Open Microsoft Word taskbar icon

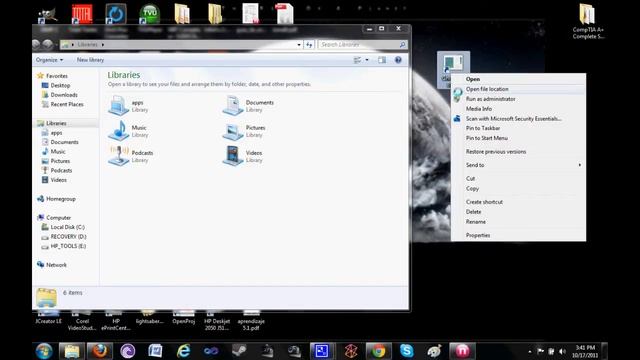pyautogui.click(x=156, y=351)
